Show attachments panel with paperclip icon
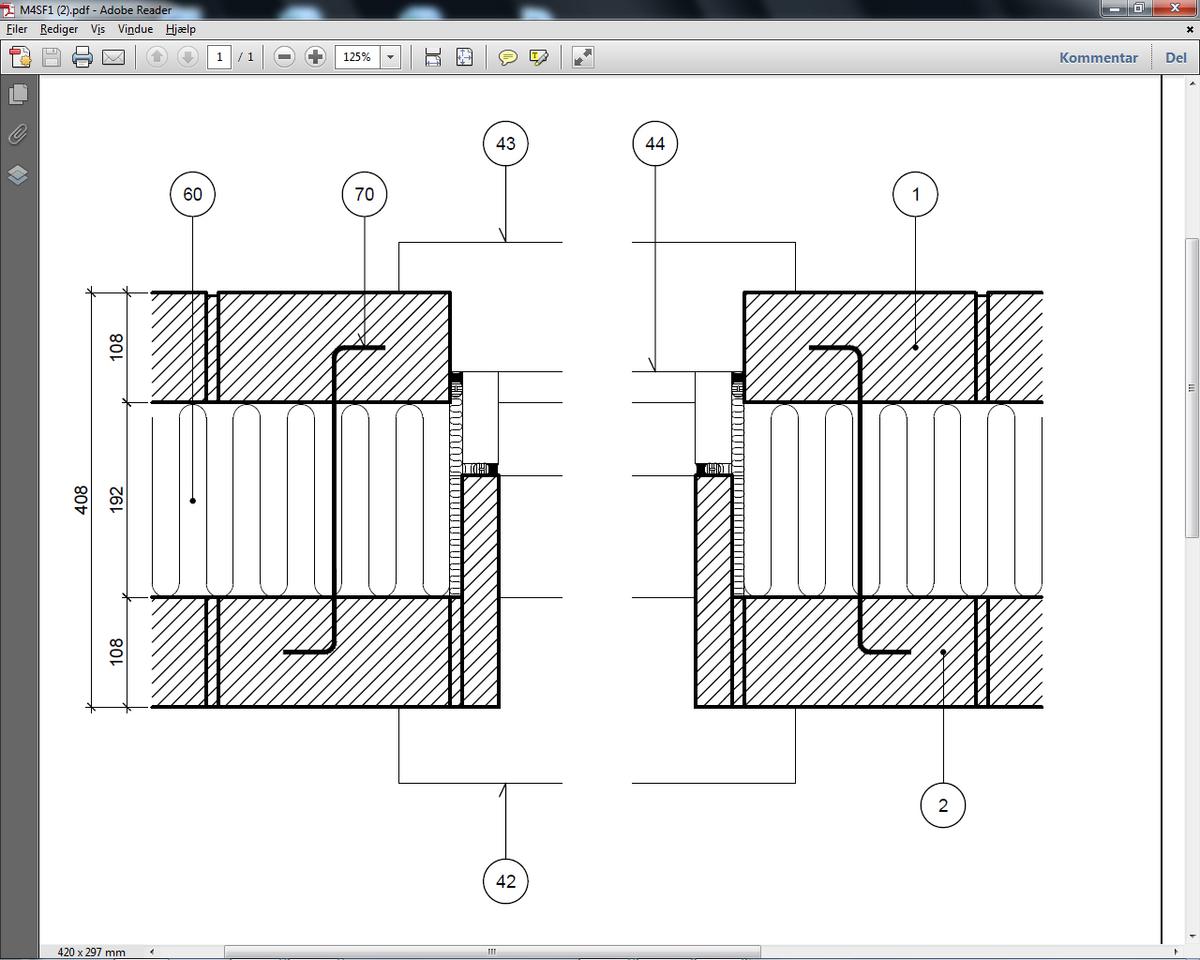 click(18, 134)
